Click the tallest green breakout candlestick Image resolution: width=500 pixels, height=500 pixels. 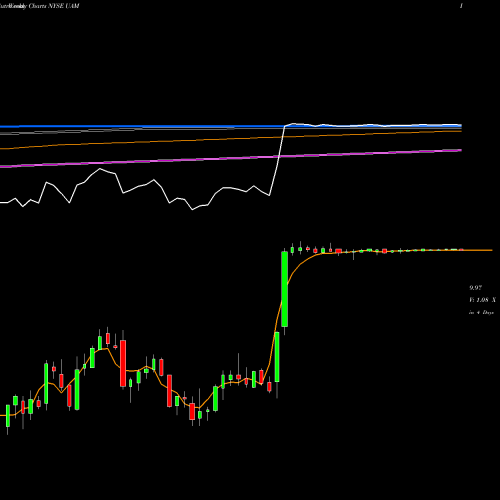click(285, 289)
